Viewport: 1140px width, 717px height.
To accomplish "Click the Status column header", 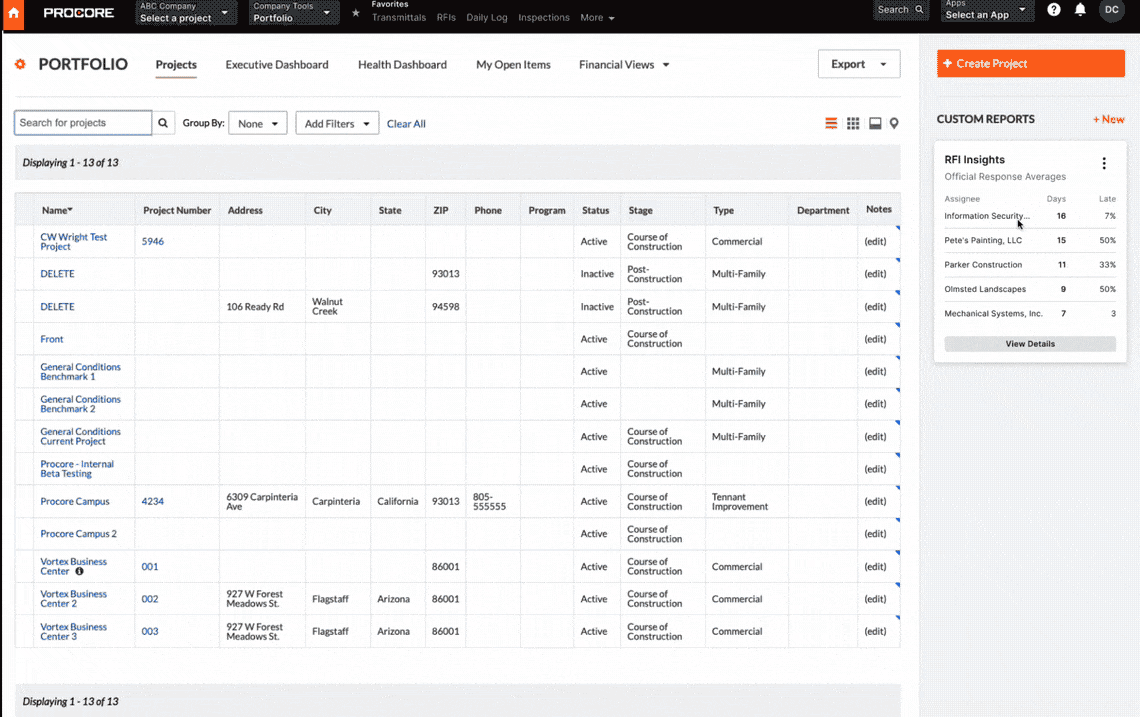I will (595, 210).
